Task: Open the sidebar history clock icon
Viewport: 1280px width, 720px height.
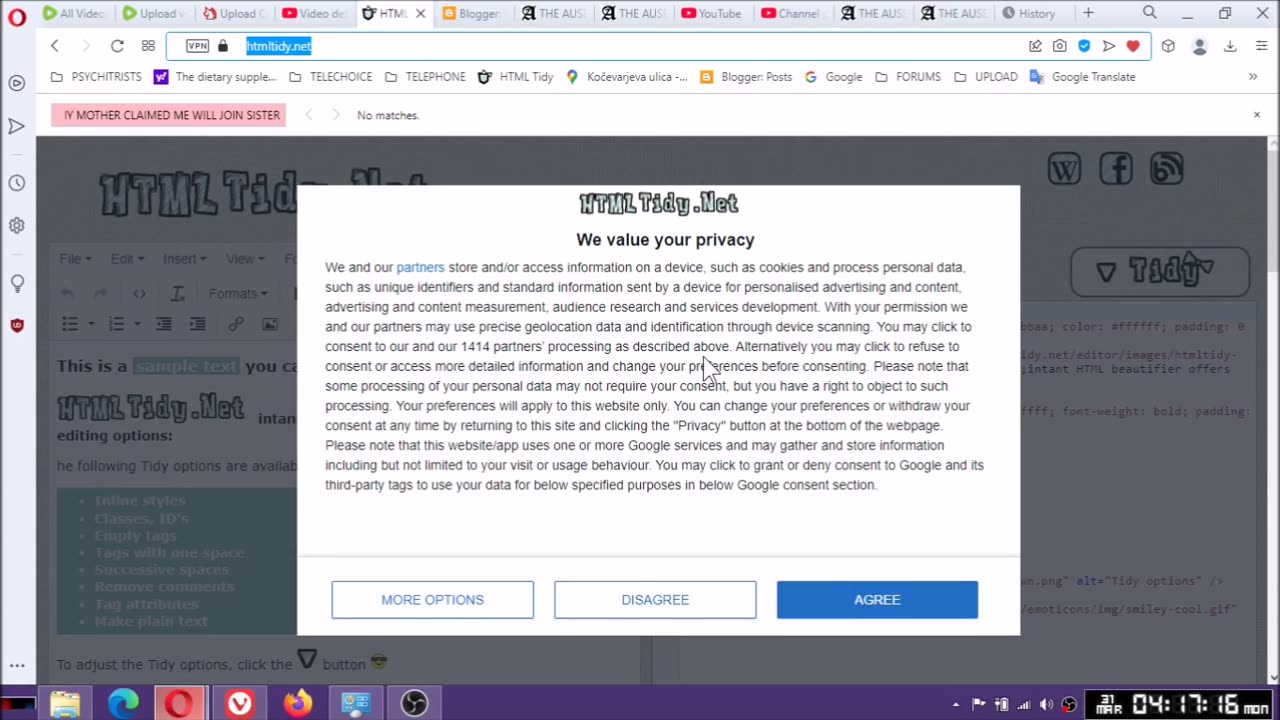Action: tap(16, 183)
